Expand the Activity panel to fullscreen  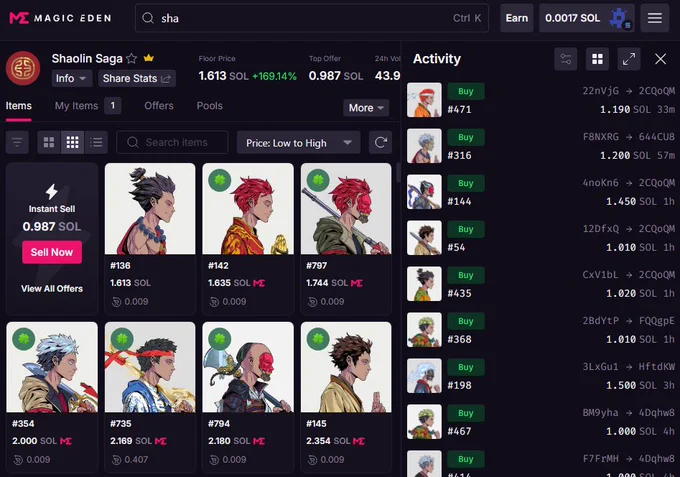point(629,59)
